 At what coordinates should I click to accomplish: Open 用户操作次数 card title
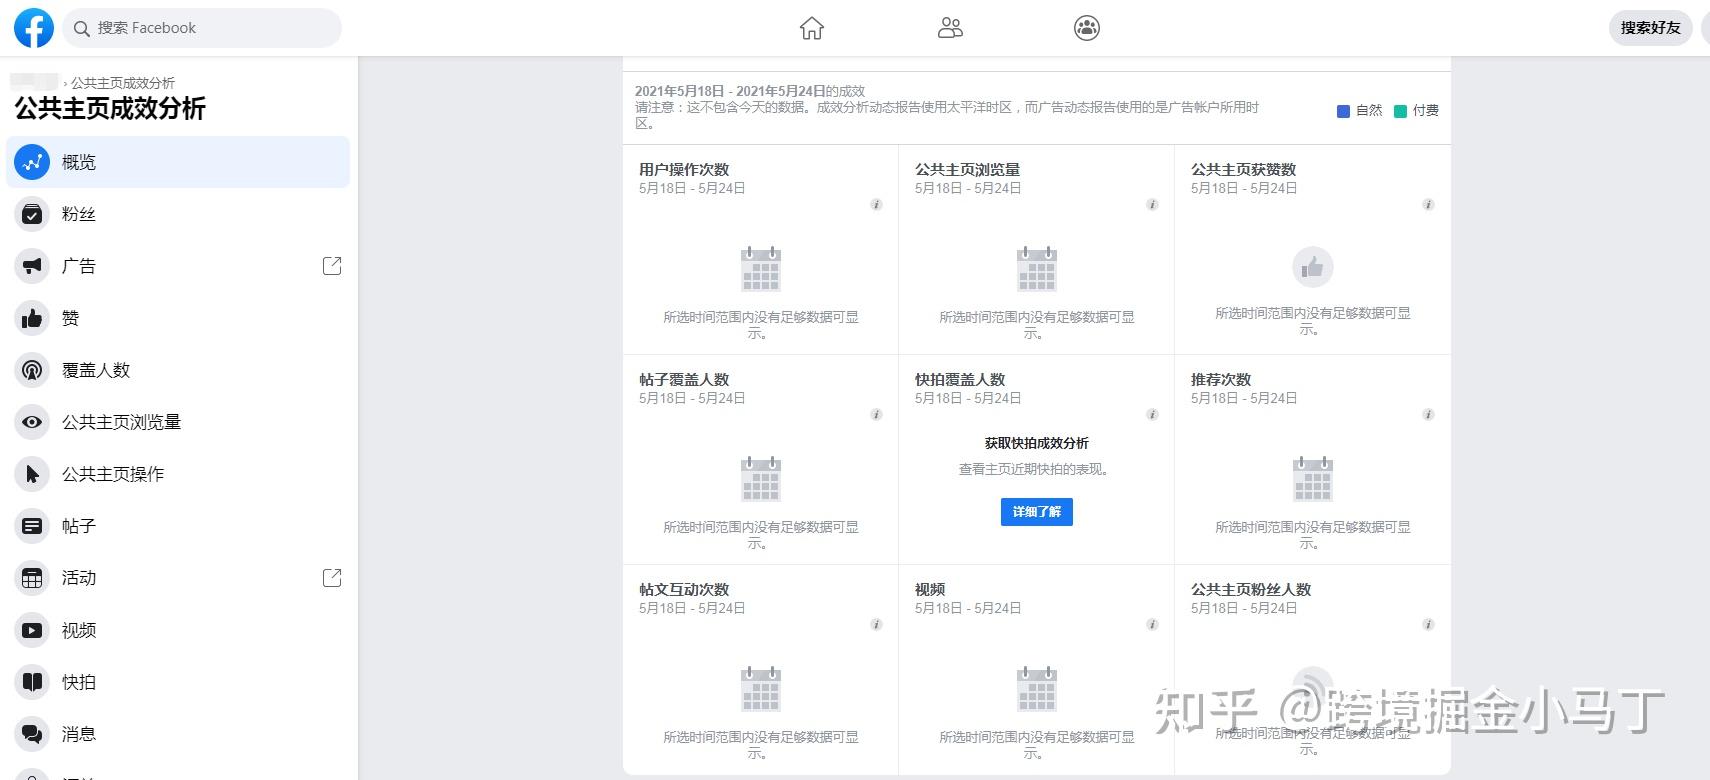[x=684, y=170]
